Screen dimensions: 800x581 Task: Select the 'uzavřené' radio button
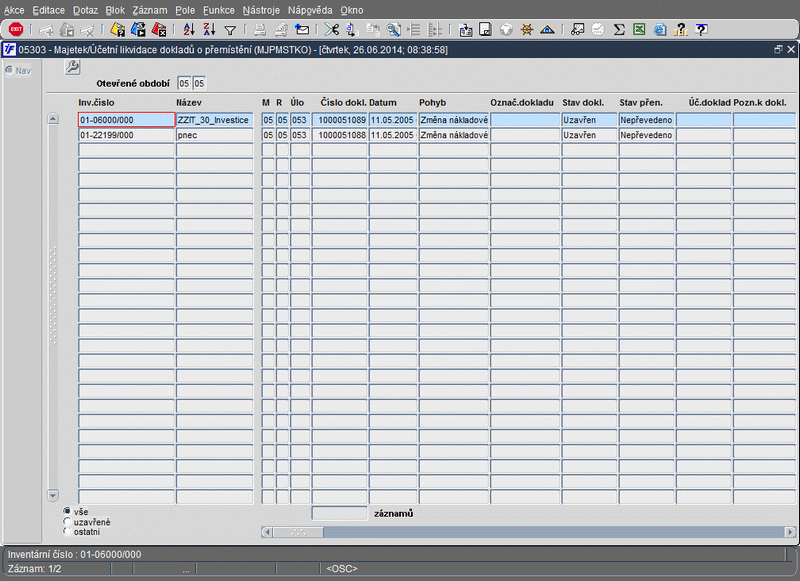pos(67,521)
